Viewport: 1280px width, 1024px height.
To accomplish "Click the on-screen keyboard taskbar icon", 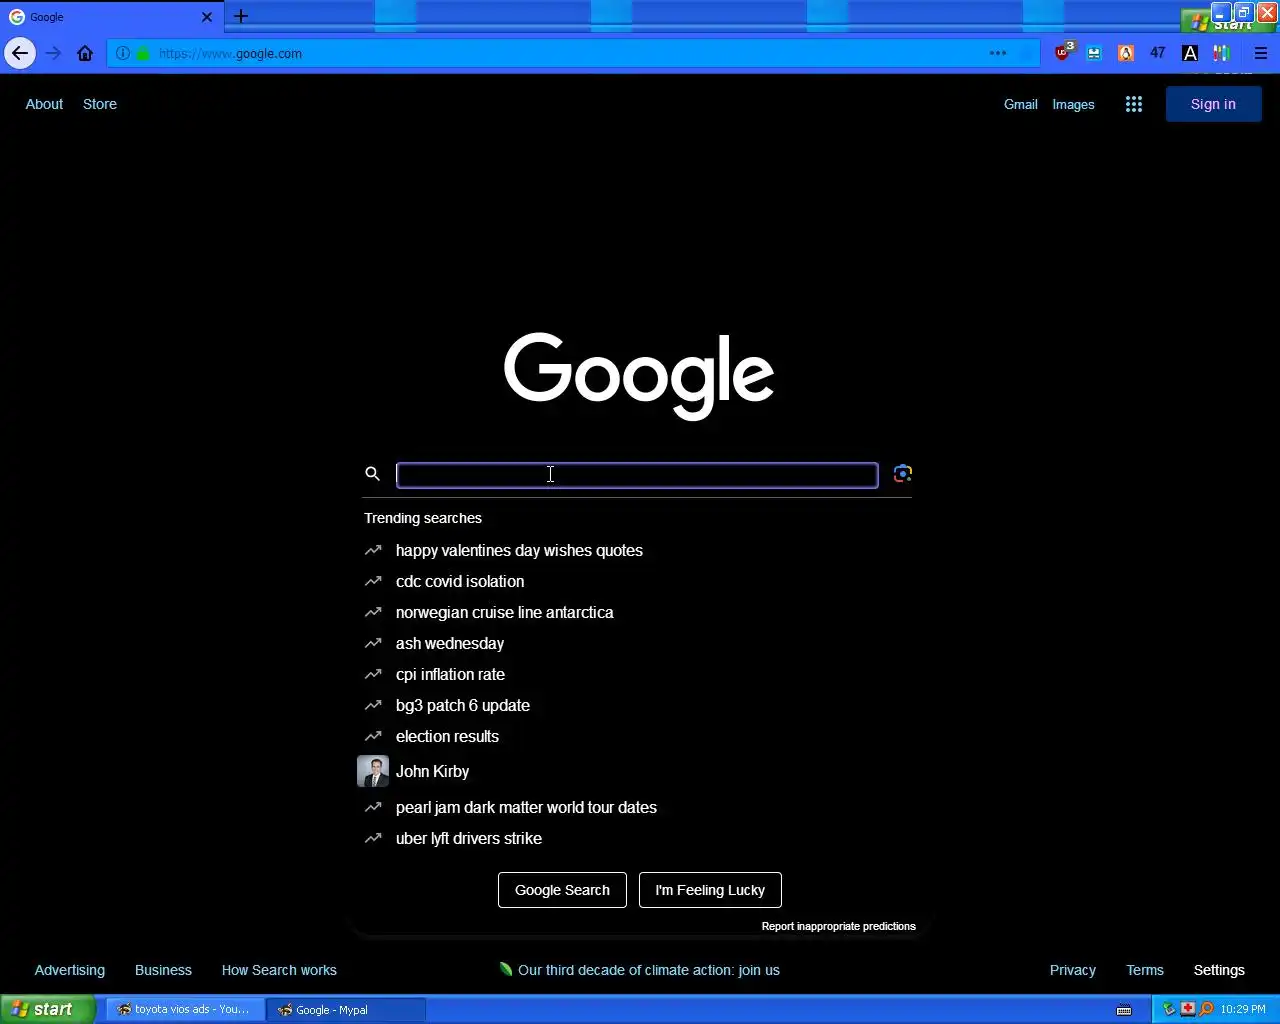I will coord(1124,1010).
